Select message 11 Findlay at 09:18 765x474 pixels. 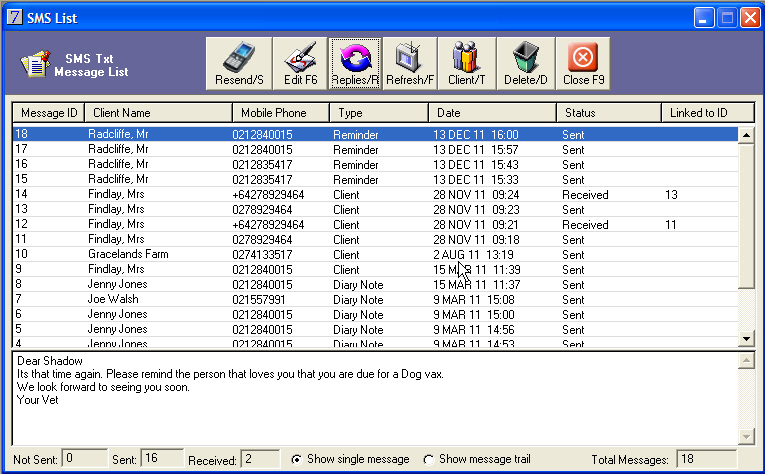(x=375, y=239)
